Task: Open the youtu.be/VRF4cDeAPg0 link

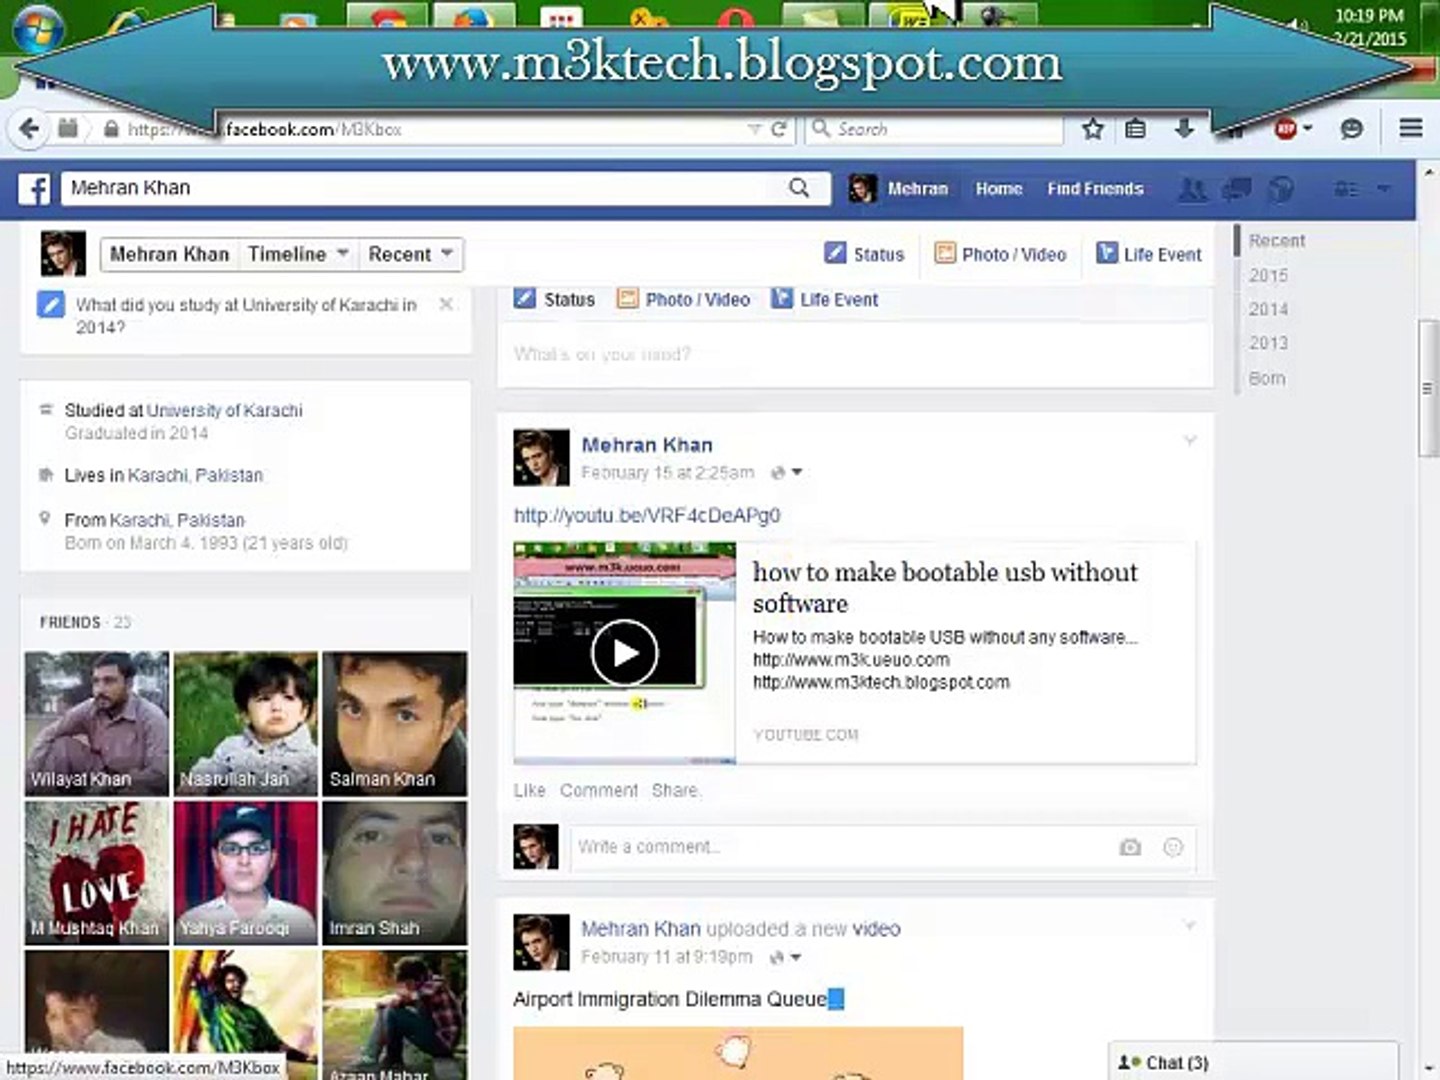Action: 647,515
